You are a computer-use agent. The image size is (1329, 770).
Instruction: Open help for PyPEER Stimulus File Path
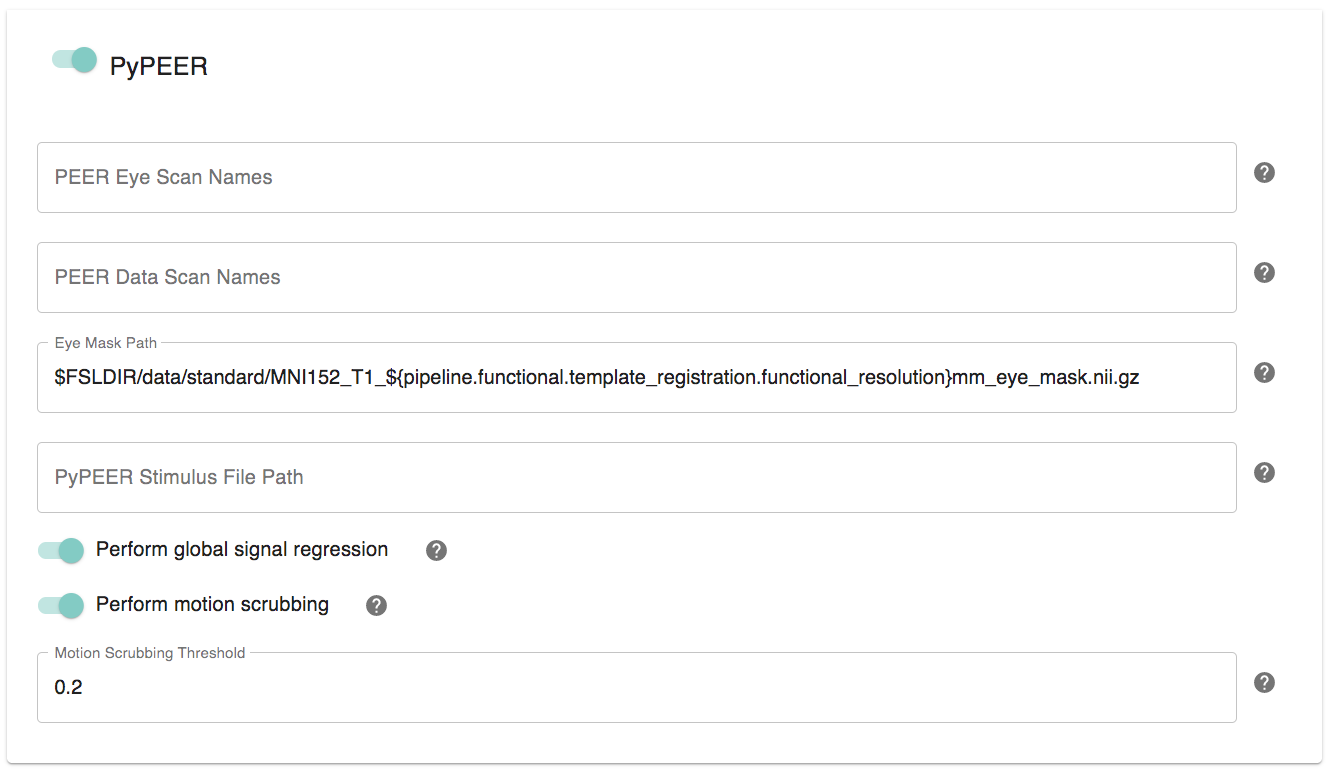(x=1263, y=472)
